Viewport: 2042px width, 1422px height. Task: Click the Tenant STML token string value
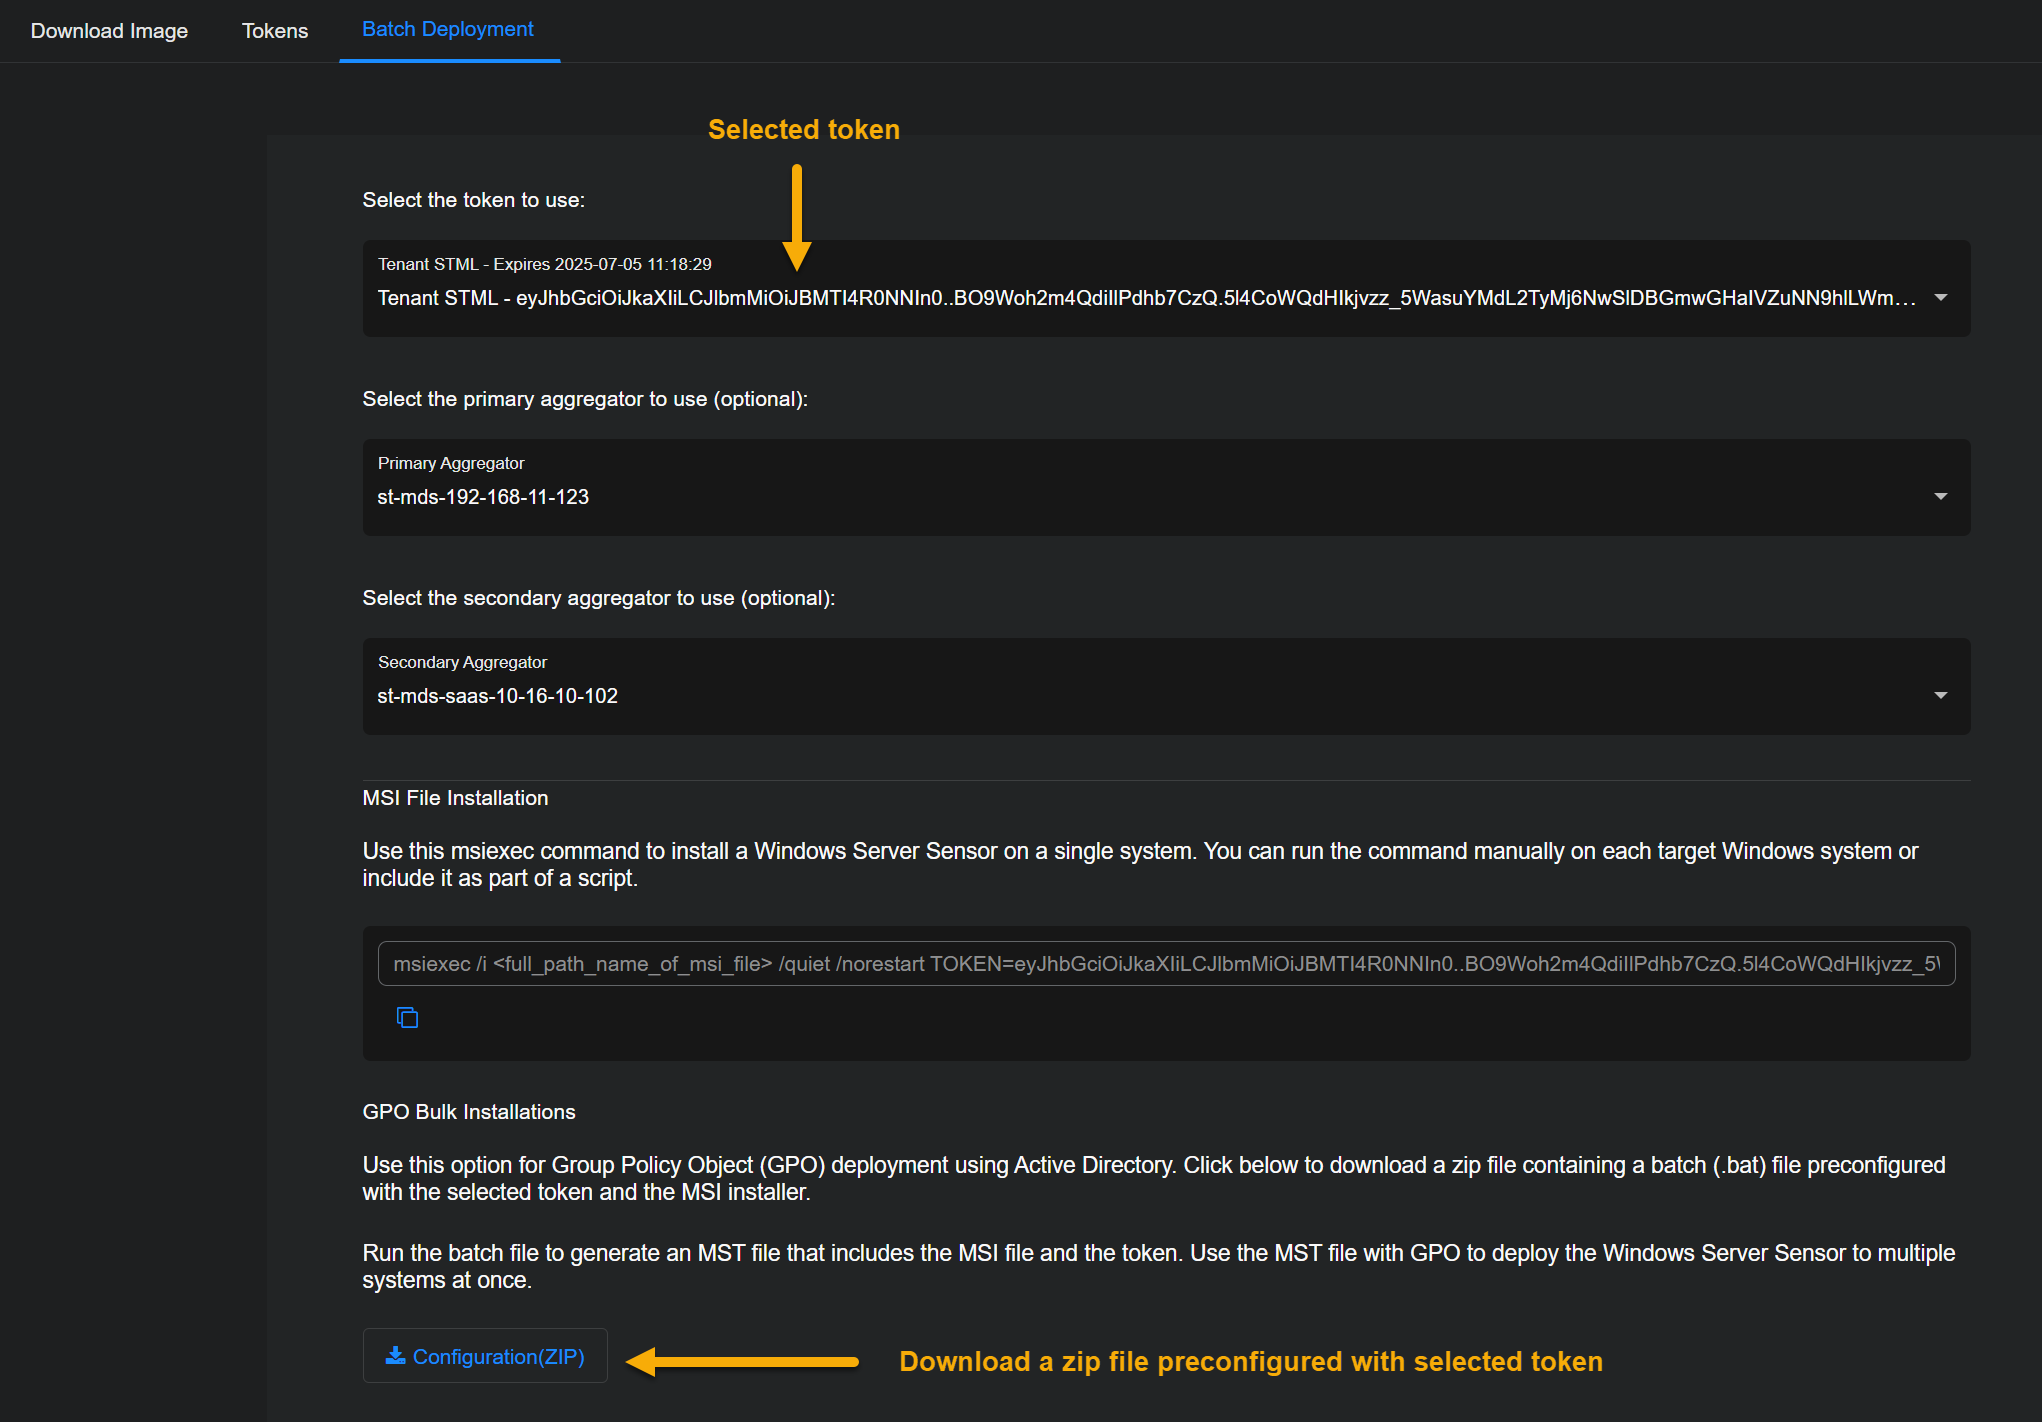coord(1145,298)
